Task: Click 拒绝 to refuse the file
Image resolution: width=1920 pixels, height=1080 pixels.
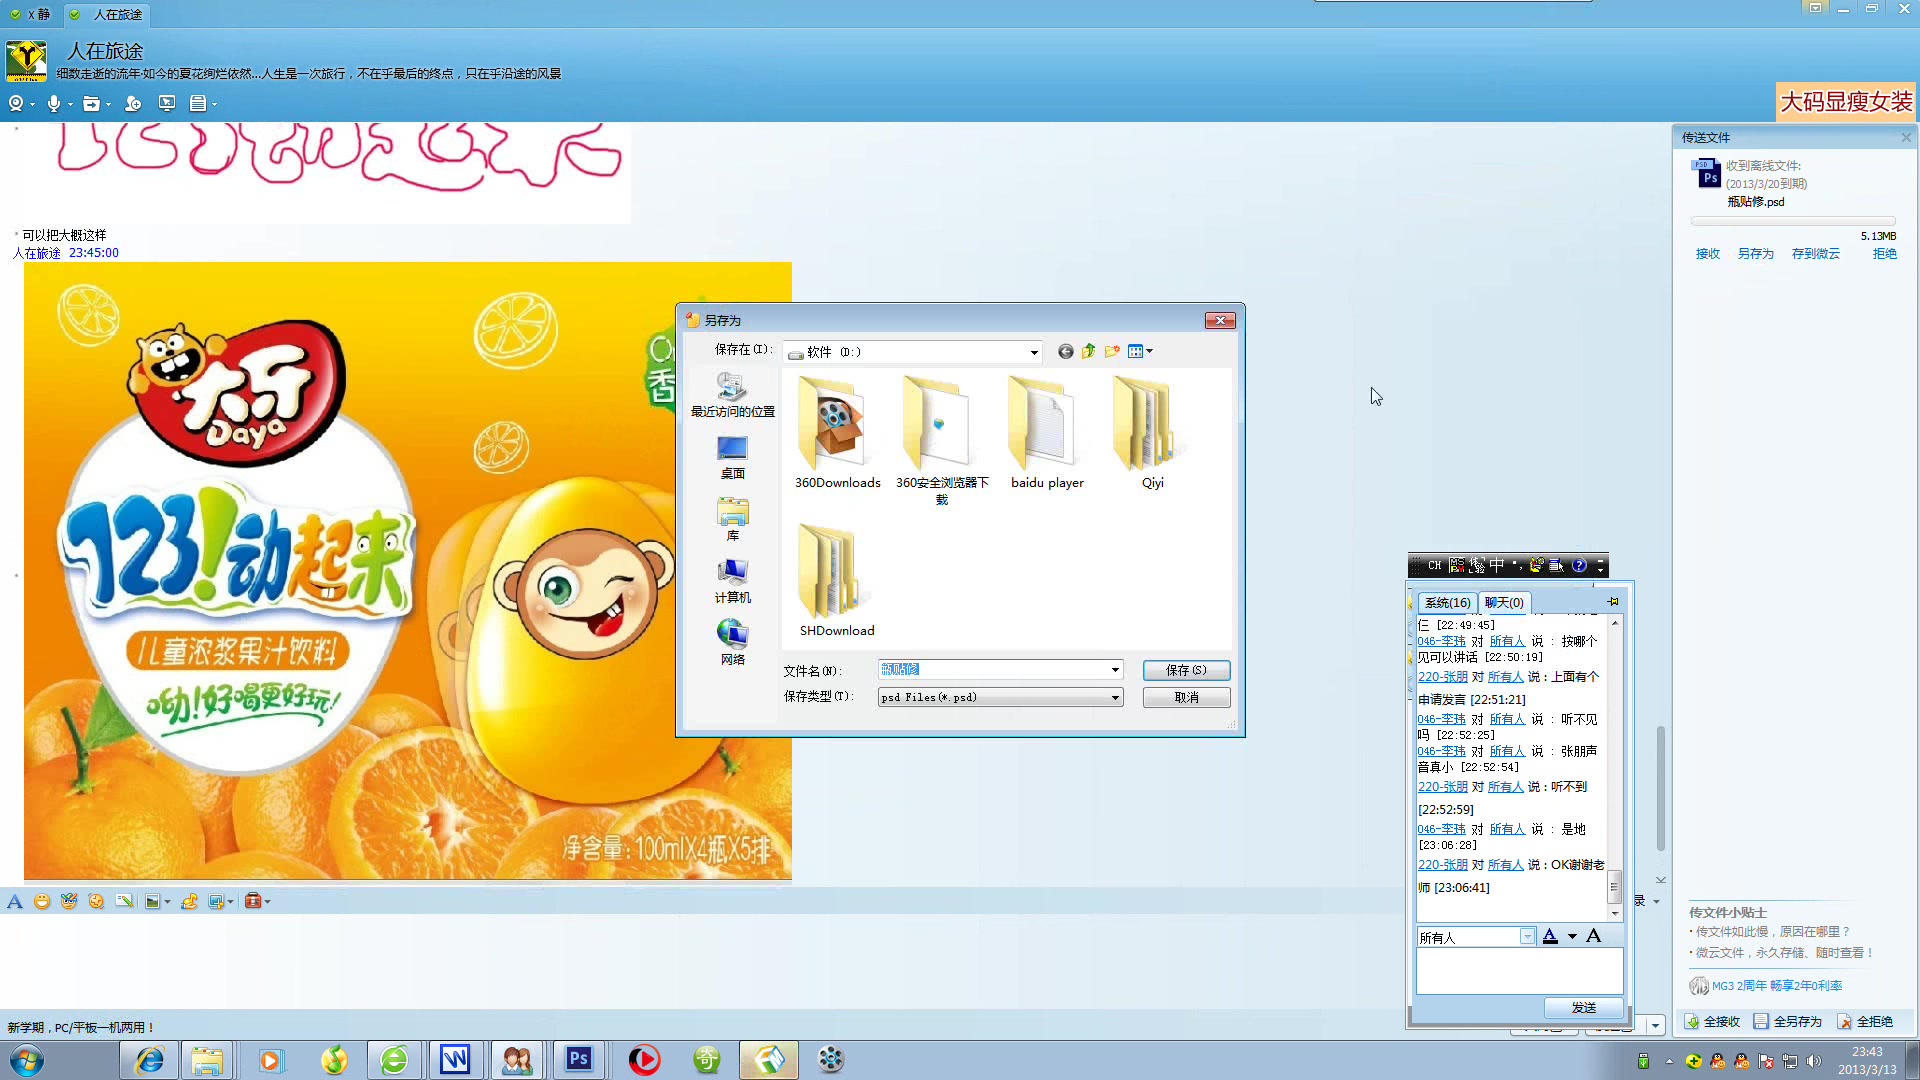Action: [1884, 254]
